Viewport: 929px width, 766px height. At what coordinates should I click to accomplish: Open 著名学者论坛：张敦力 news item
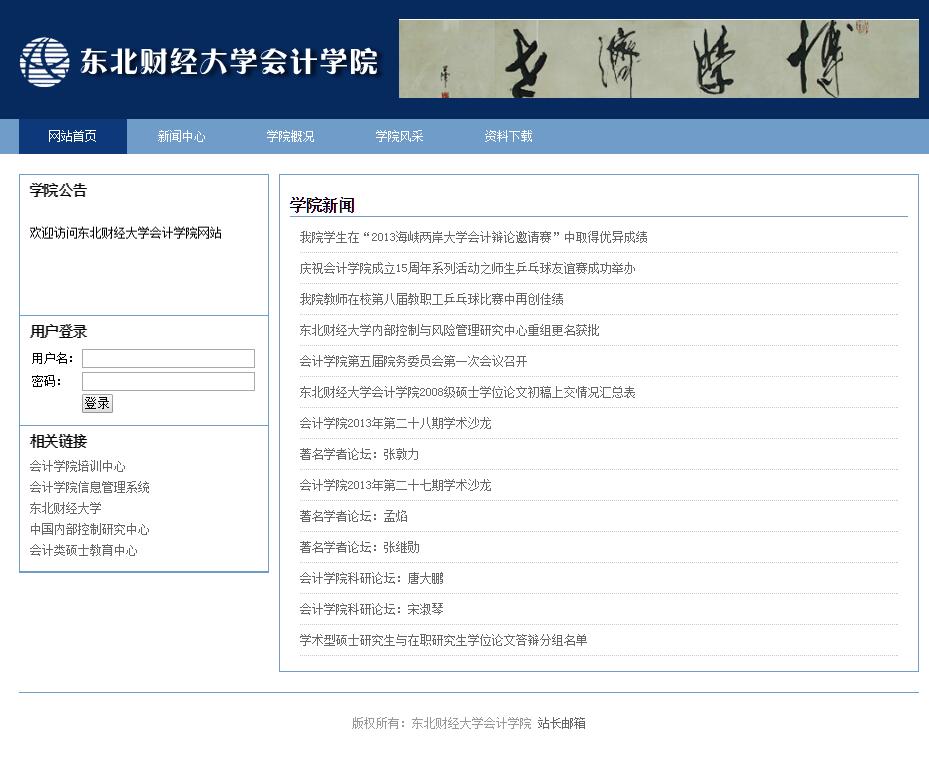click(x=359, y=454)
